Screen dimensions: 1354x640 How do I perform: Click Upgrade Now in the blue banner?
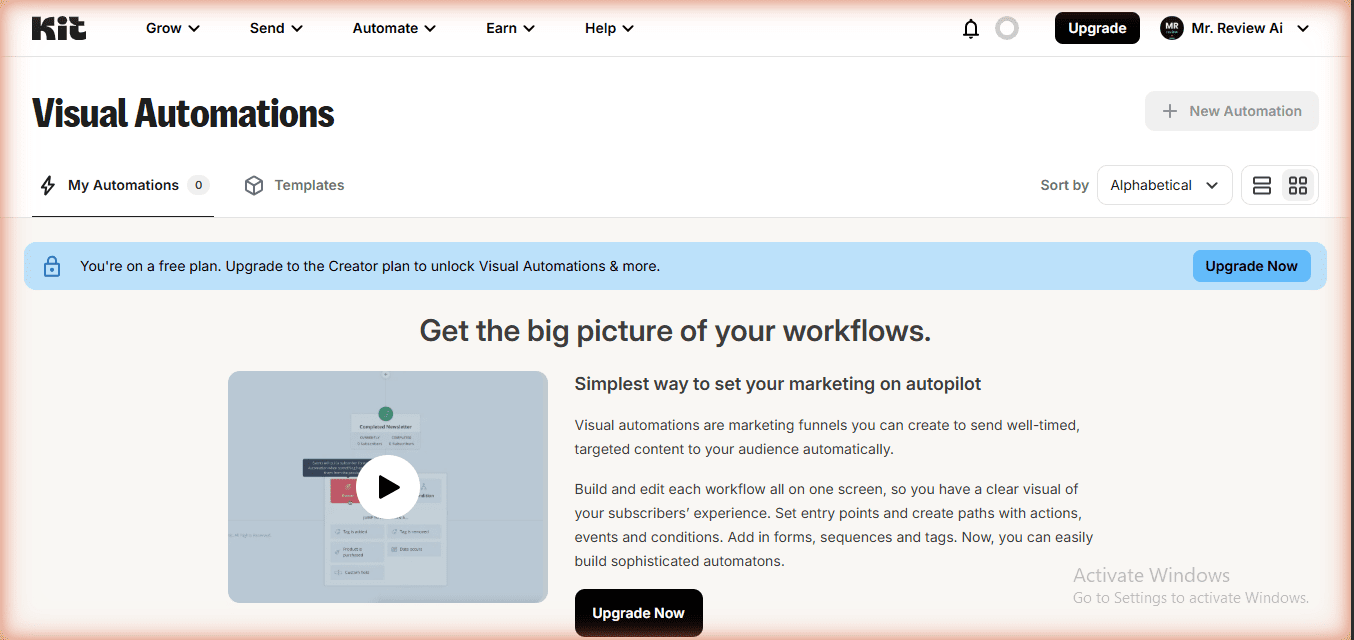pos(1251,266)
